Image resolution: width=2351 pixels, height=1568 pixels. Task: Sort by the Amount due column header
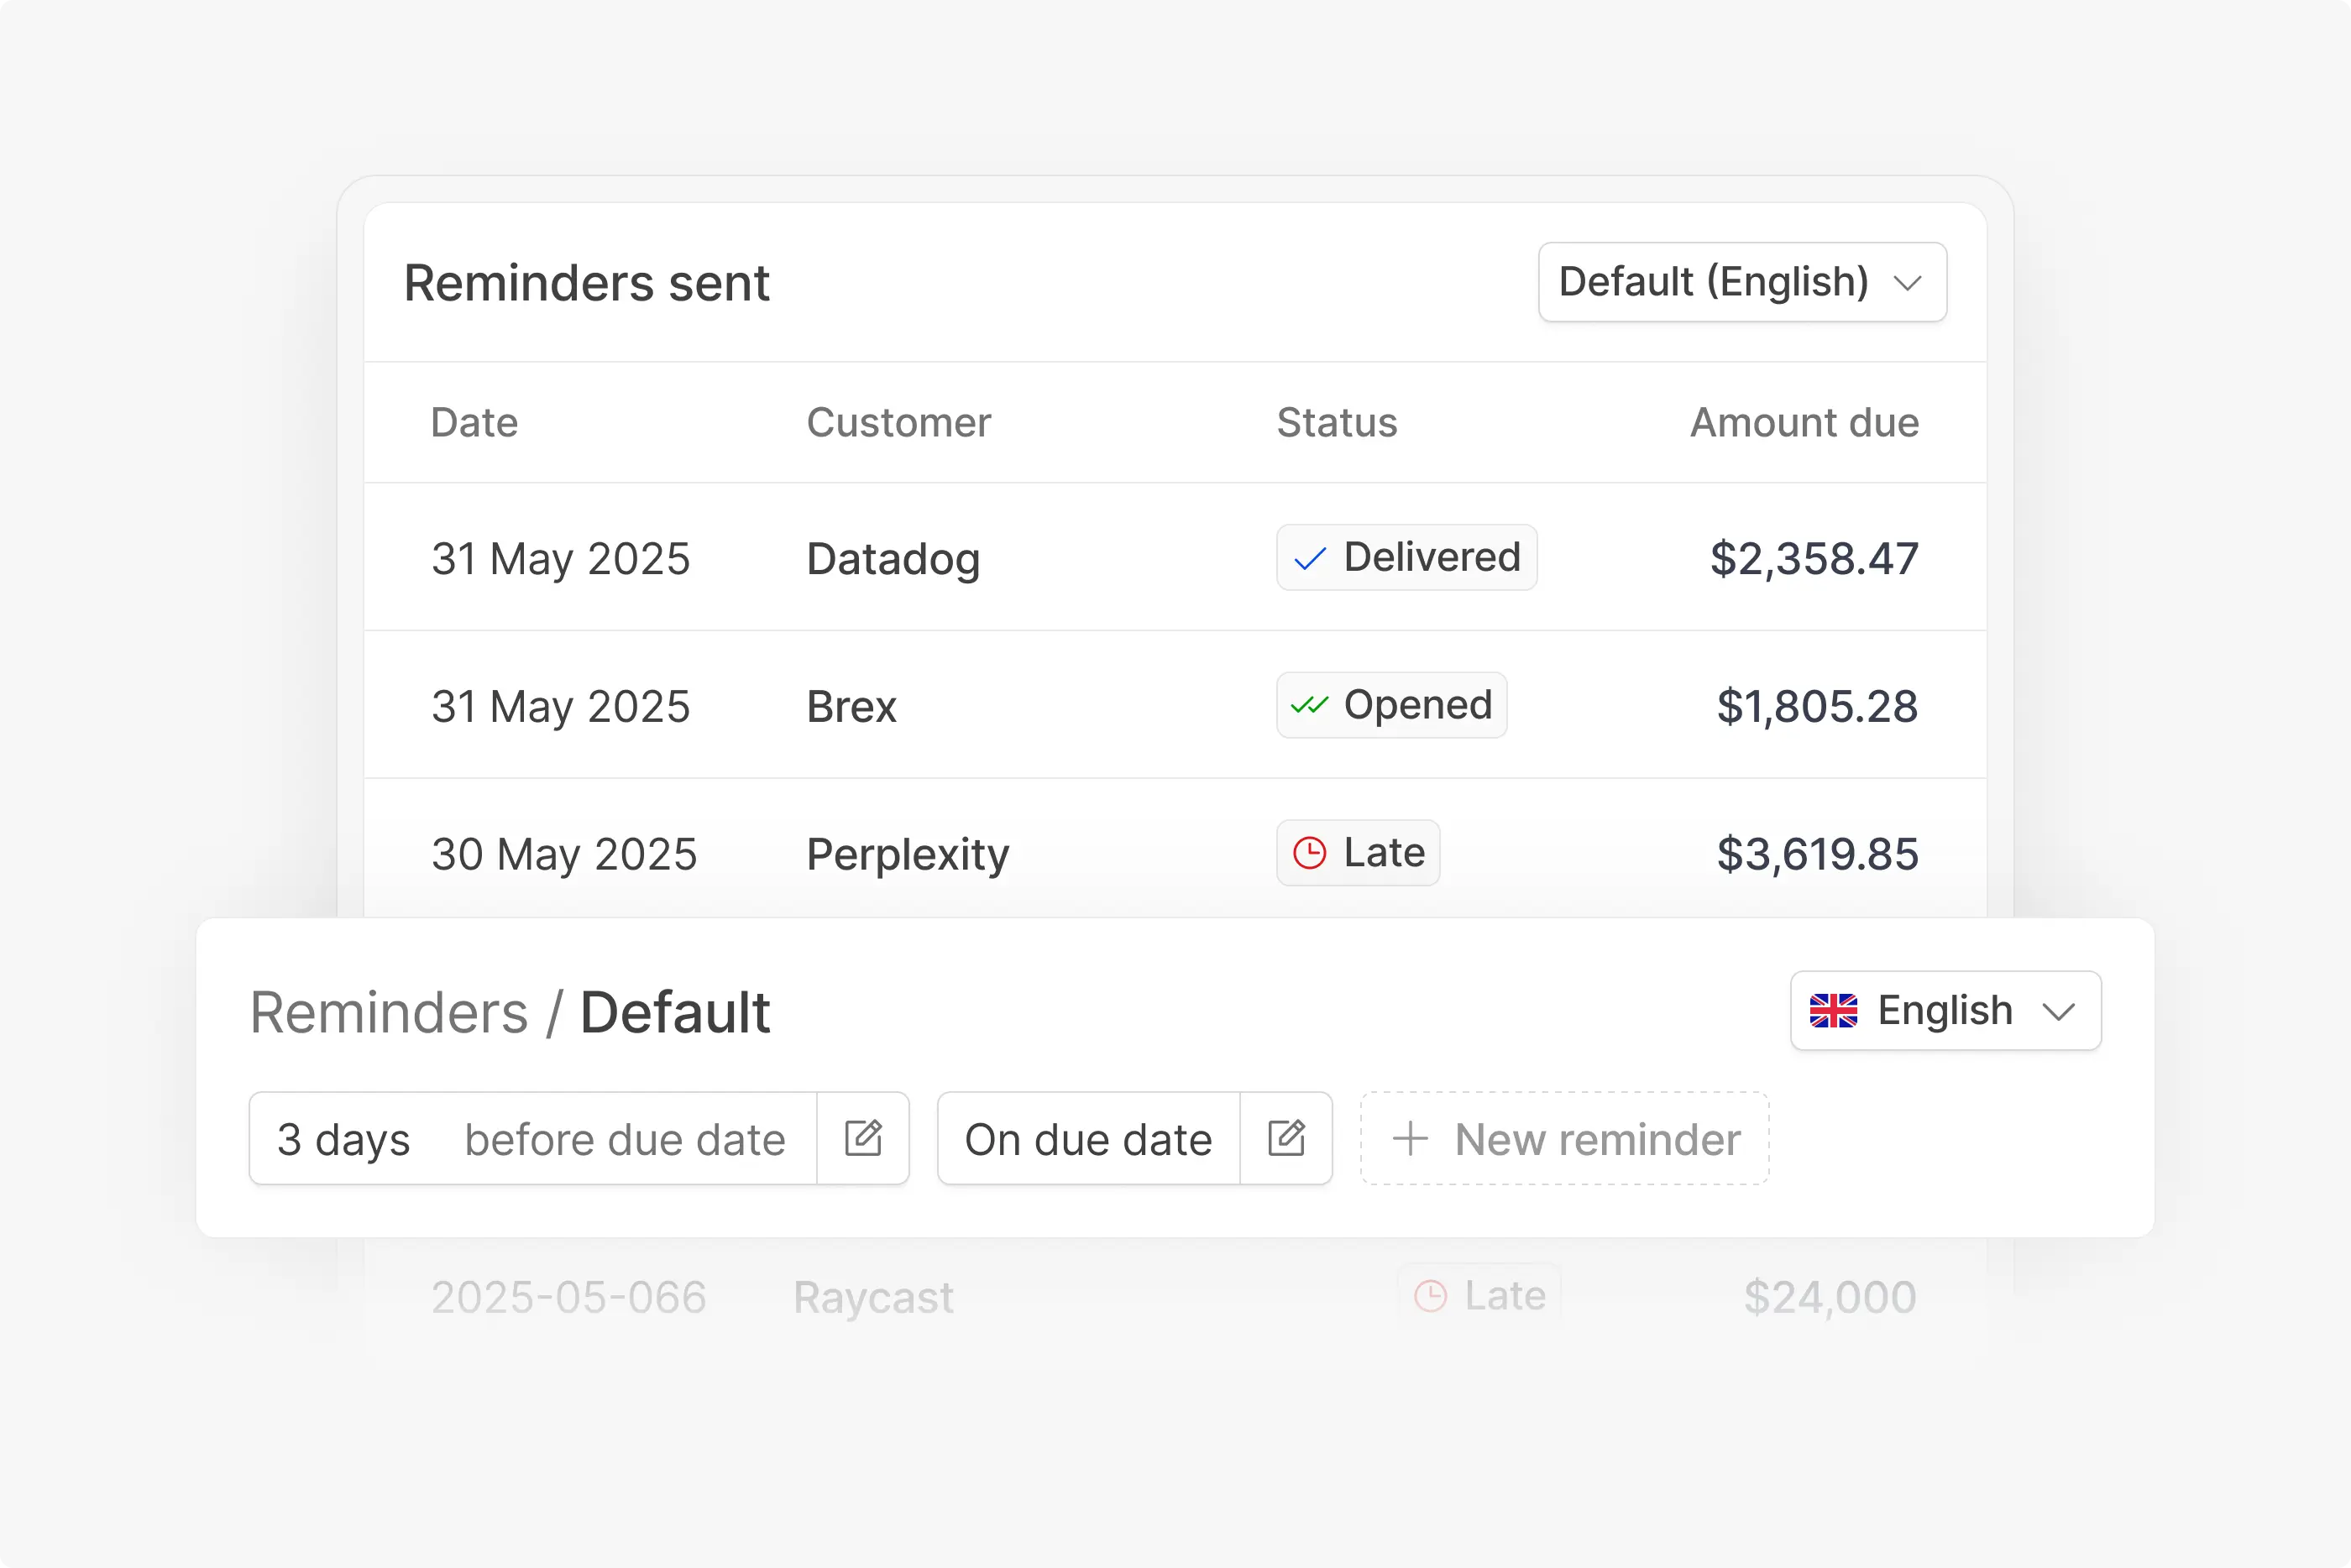point(1804,423)
